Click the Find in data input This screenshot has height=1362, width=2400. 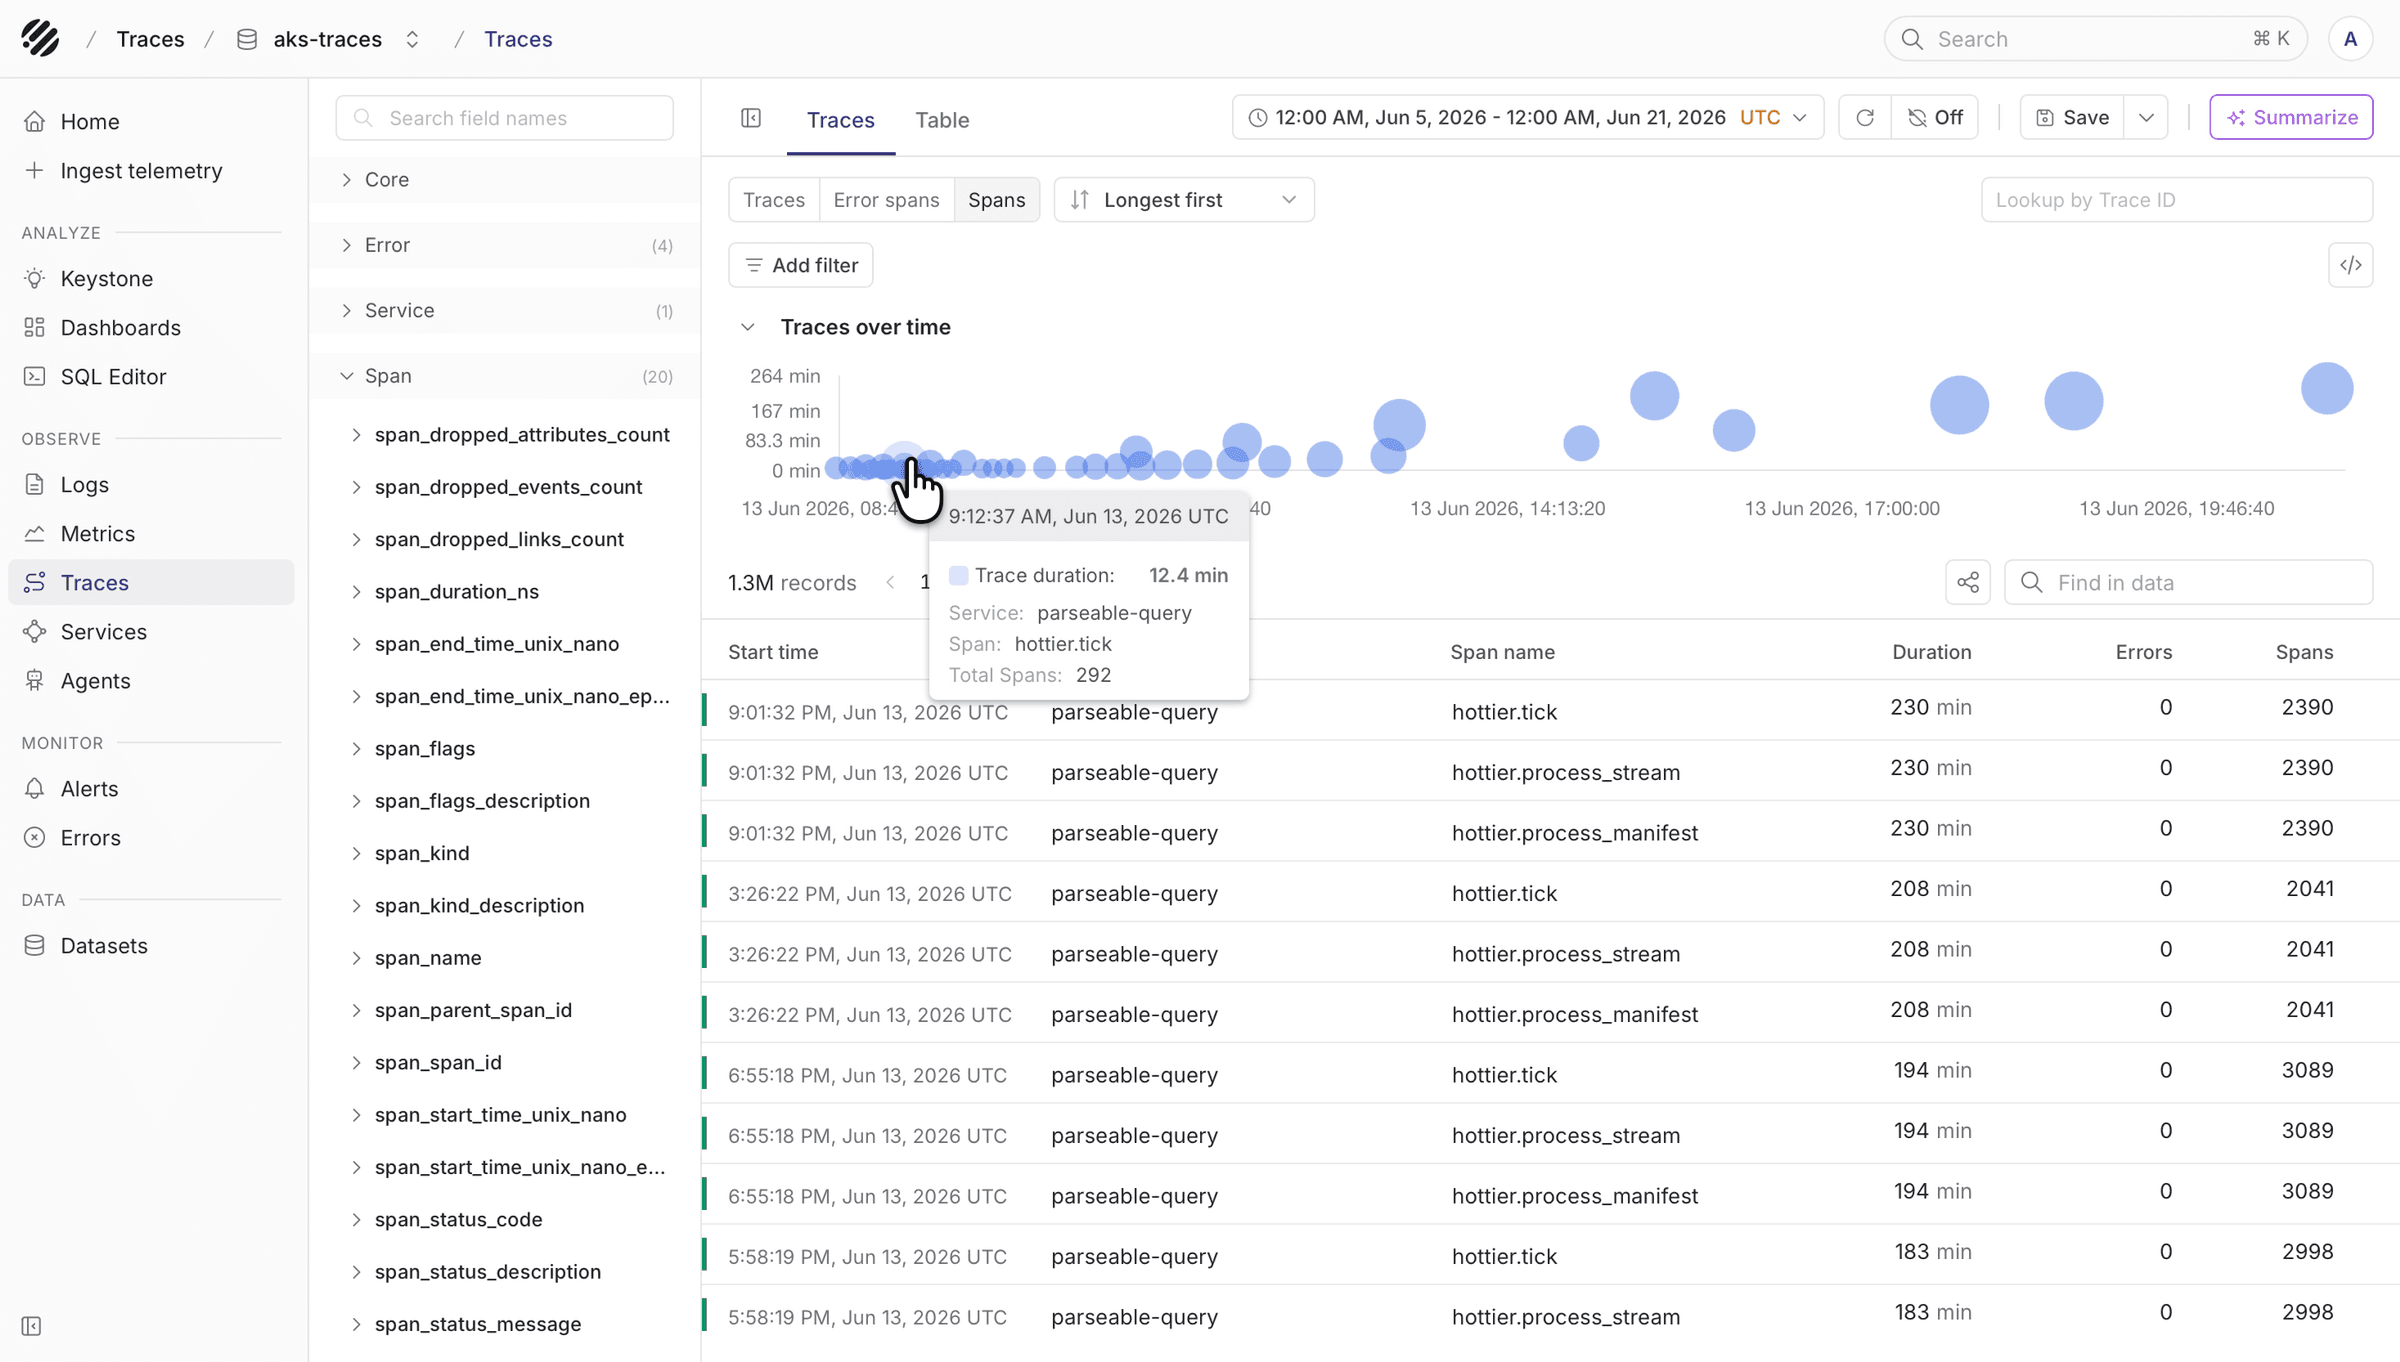tap(2189, 582)
